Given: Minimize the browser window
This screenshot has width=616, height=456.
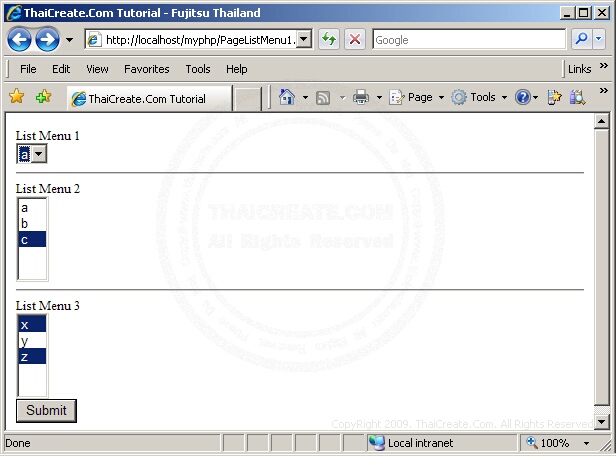Looking at the screenshot, I should pyautogui.click(x=566, y=13).
